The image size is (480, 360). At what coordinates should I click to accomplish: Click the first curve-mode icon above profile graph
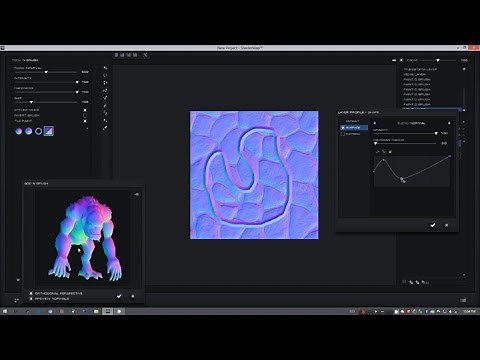(378, 152)
